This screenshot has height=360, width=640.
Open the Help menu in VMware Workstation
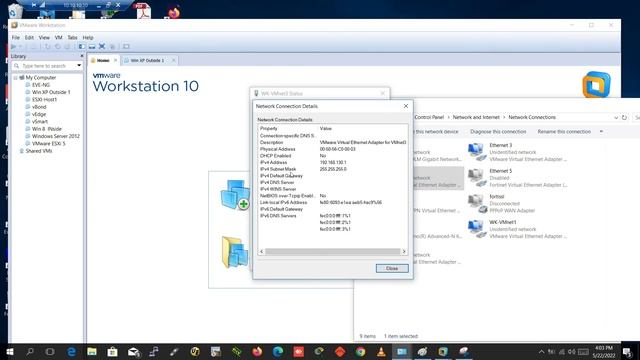click(88, 38)
